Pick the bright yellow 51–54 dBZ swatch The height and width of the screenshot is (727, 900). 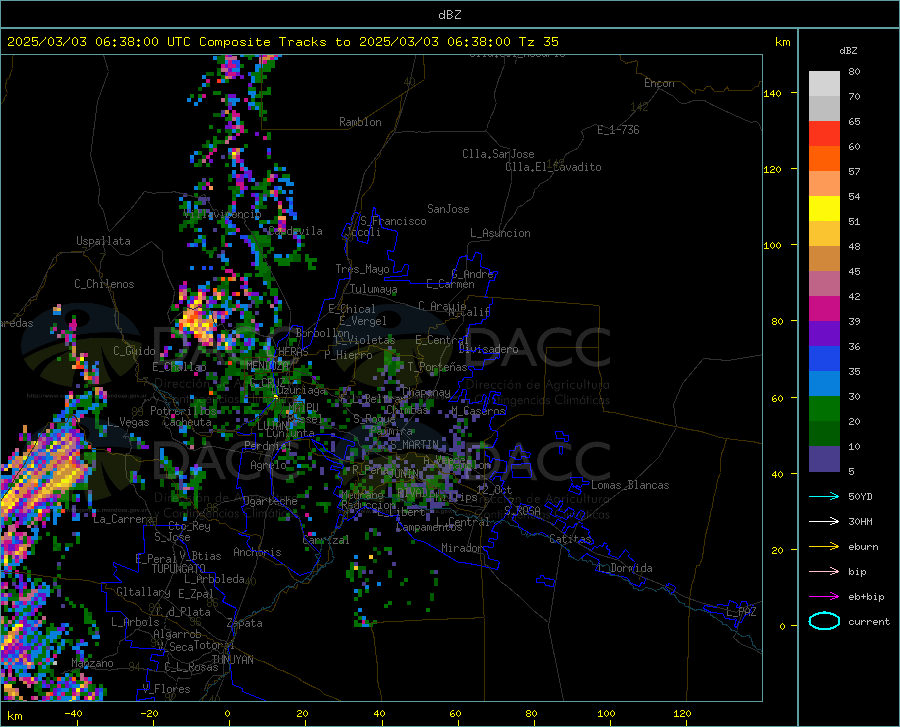point(824,209)
